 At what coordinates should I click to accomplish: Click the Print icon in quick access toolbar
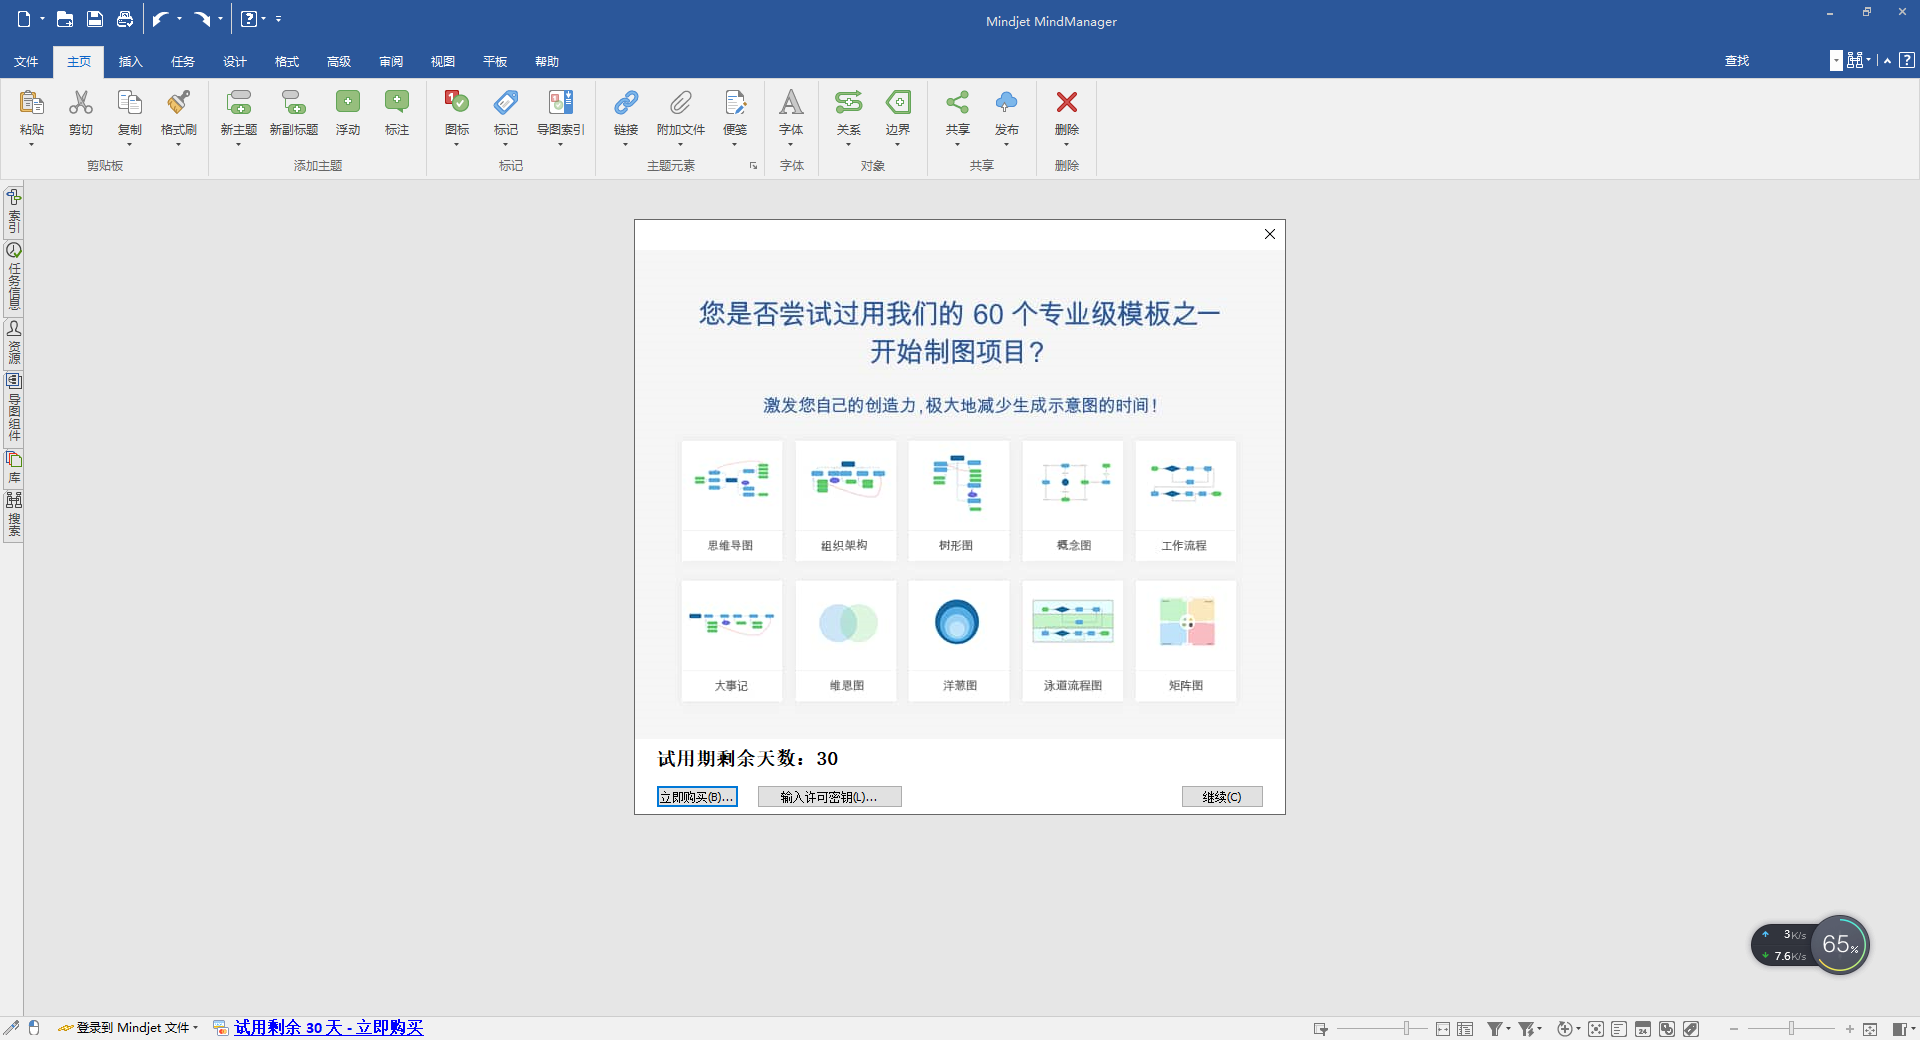(x=125, y=19)
